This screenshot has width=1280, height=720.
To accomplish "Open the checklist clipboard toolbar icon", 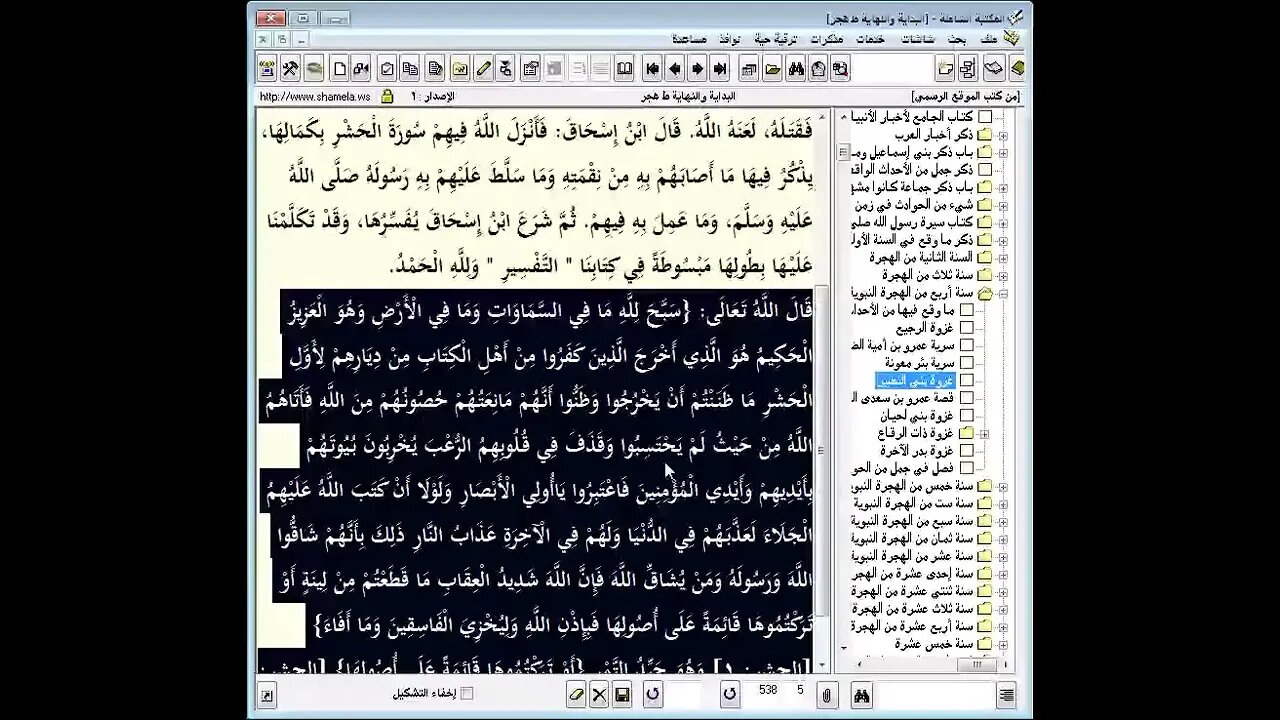I will (x=386, y=69).
